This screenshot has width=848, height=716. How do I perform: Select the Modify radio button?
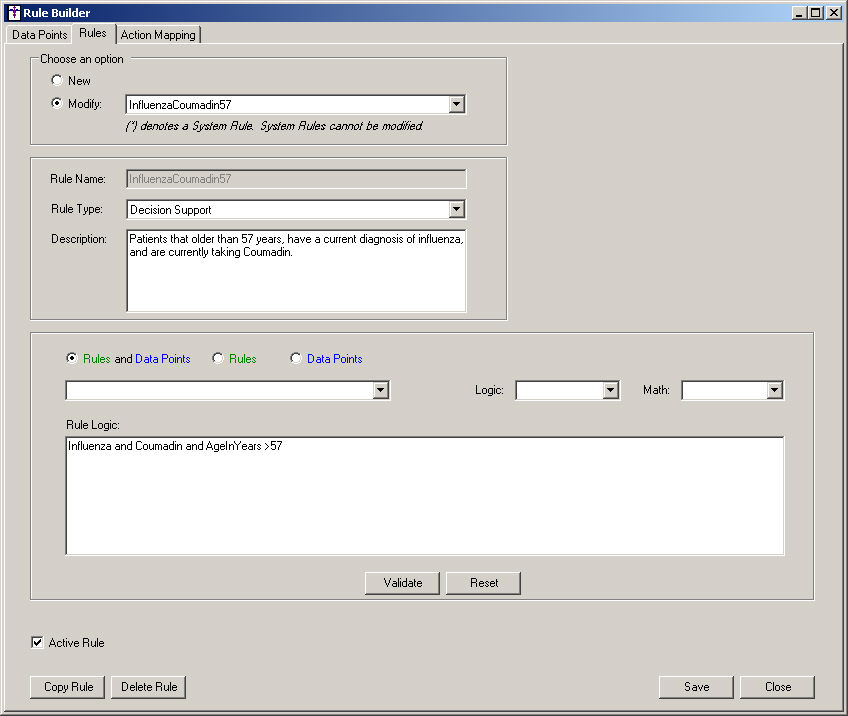(57, 104)
